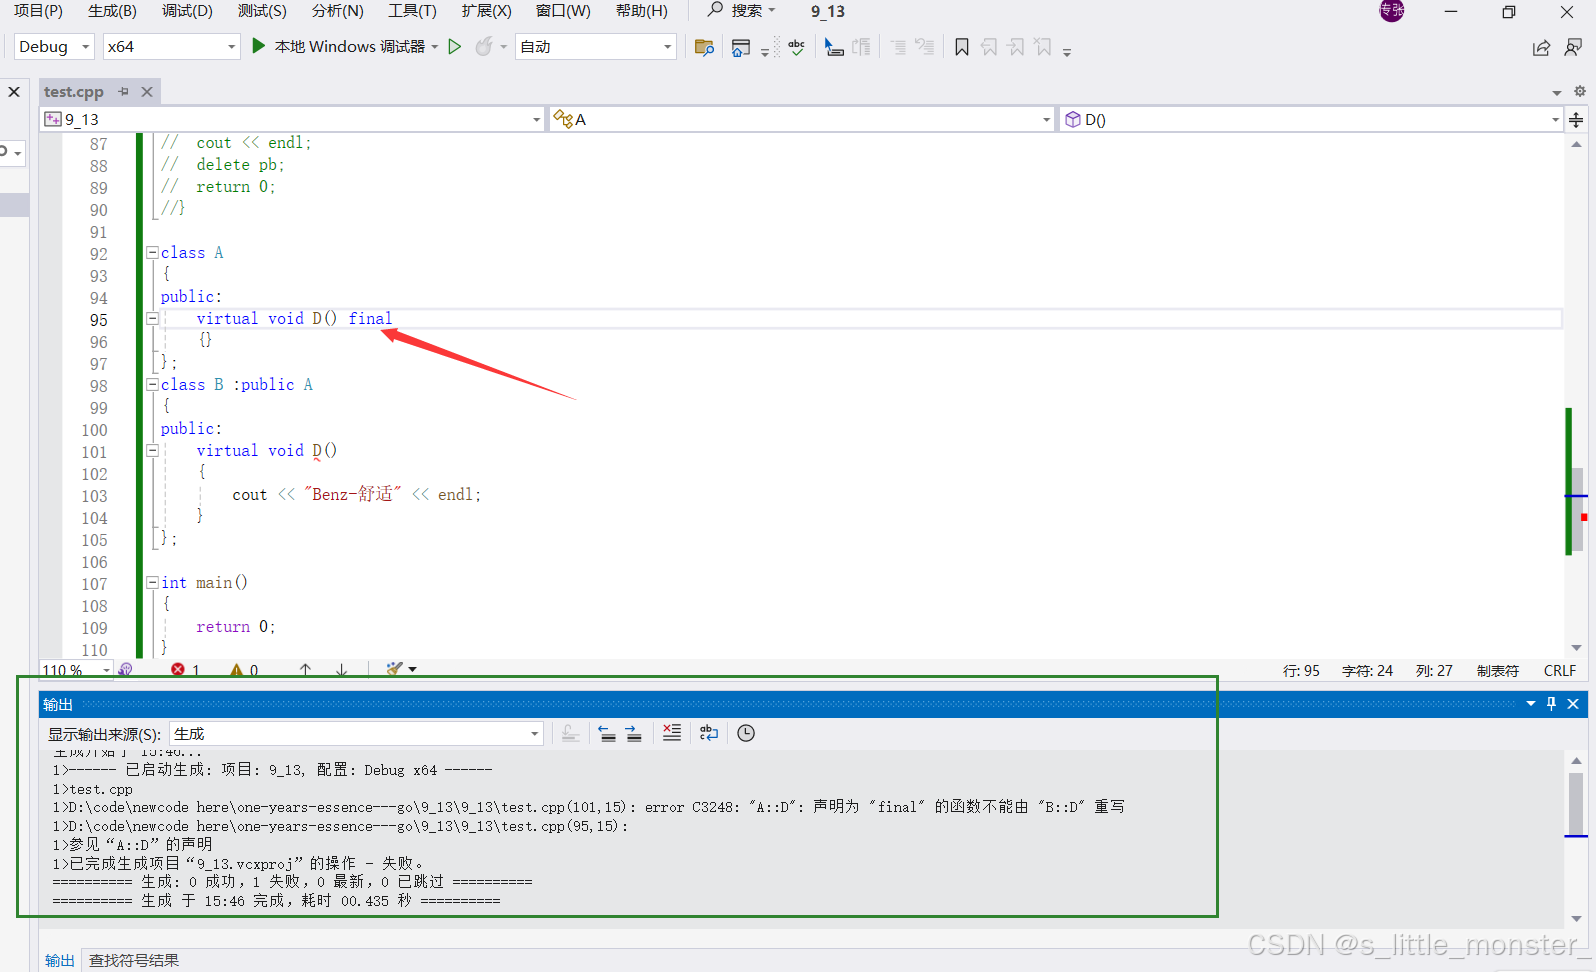The image size is (1596, 972).
Task: Open the 工具(T) menu
Action: click(x=412, y=11)
